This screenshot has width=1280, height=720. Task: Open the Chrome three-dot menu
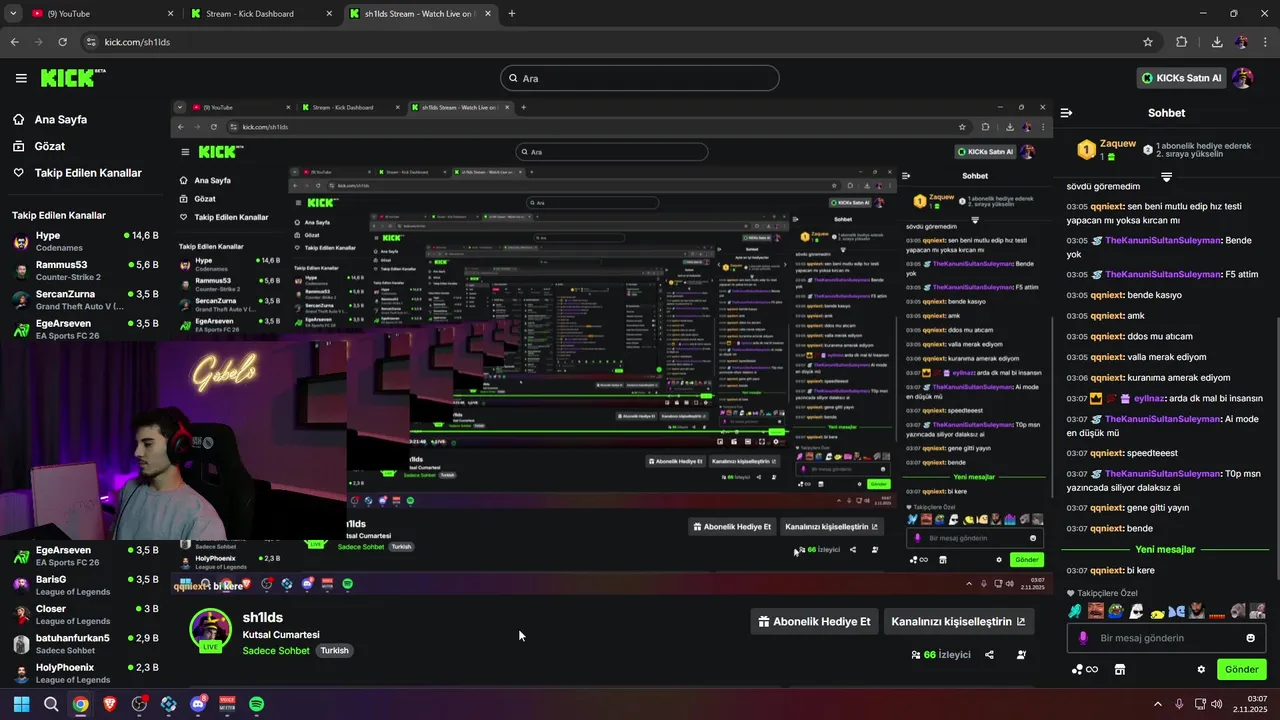tap(1265, 42)
